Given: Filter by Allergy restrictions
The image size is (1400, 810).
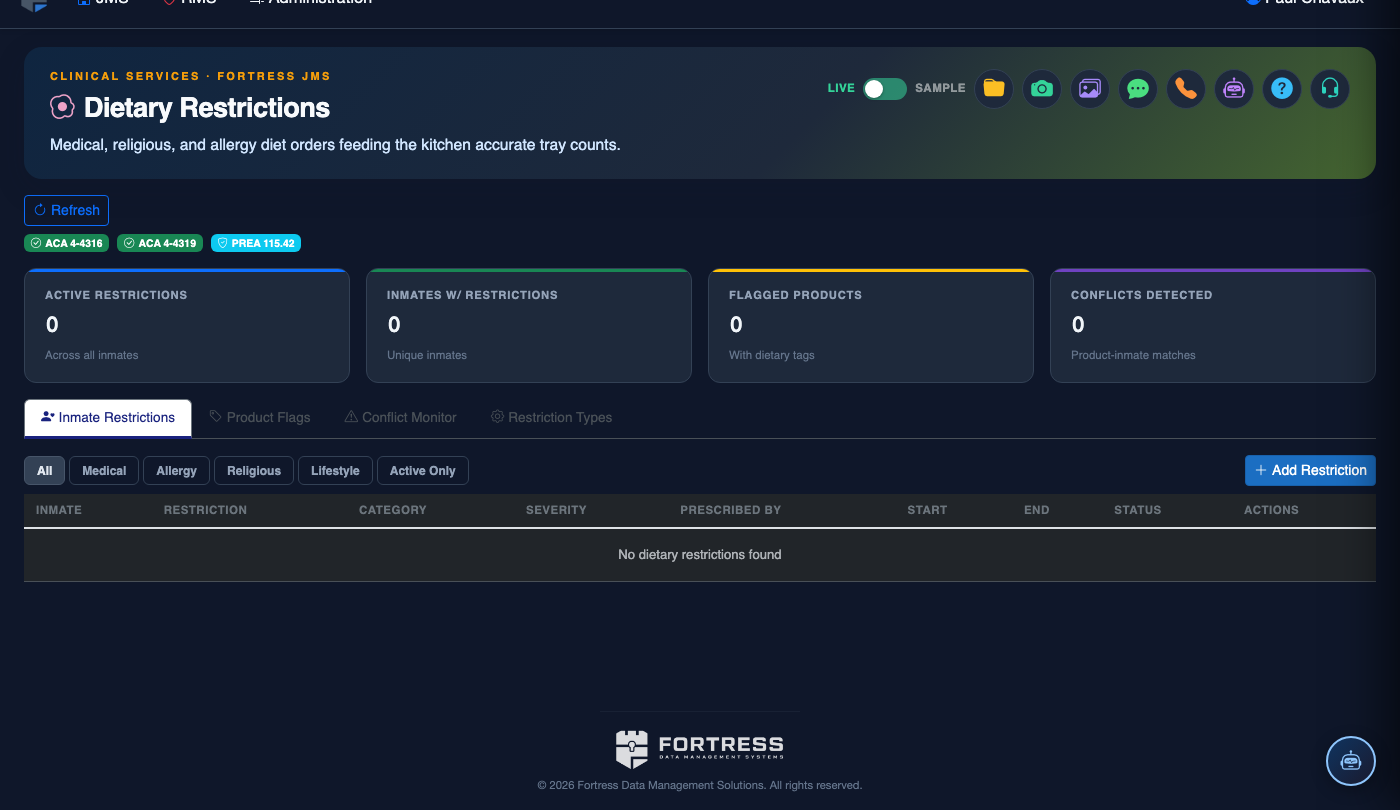Looking at the screenshot, I should pos(177,471).
